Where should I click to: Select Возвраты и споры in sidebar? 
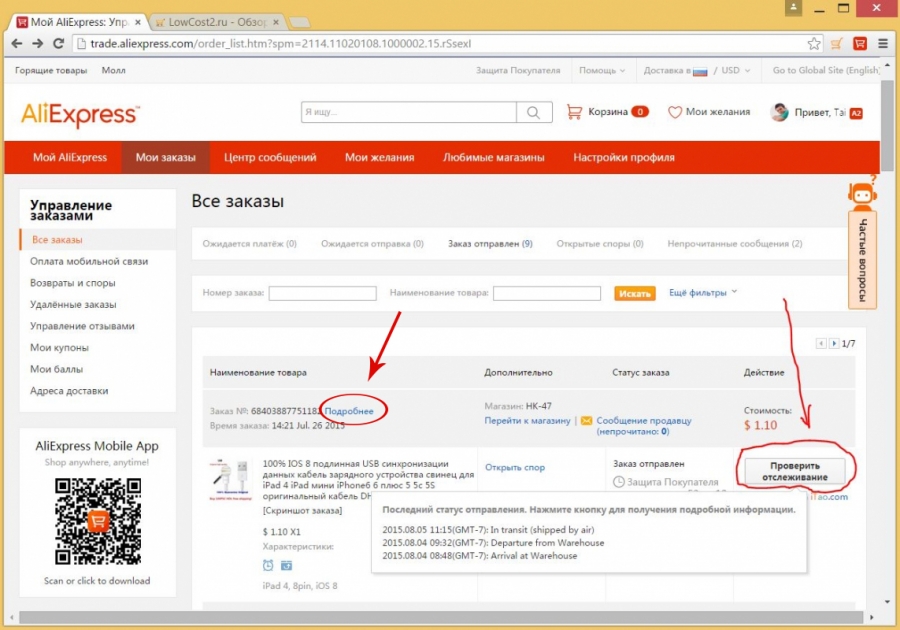(73, 283)
